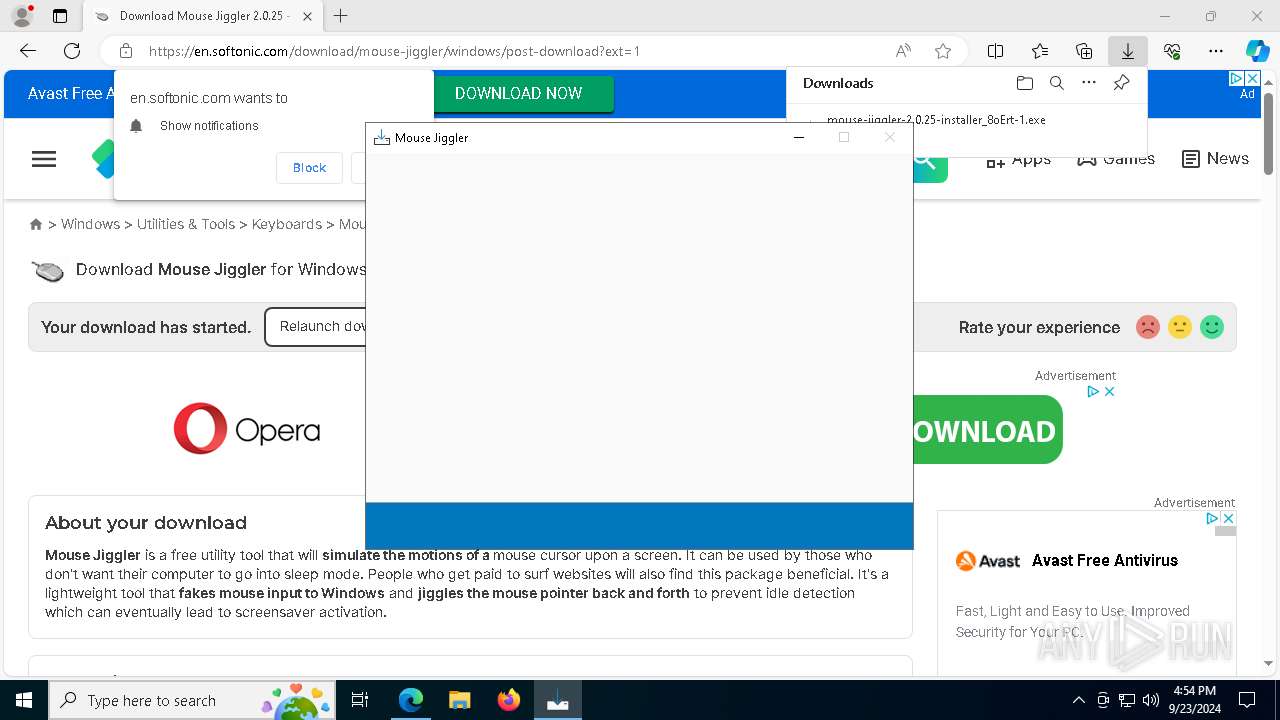Go to Softonic home breadcrumb icon
1280x720 pixels.
tap(36, 224)
